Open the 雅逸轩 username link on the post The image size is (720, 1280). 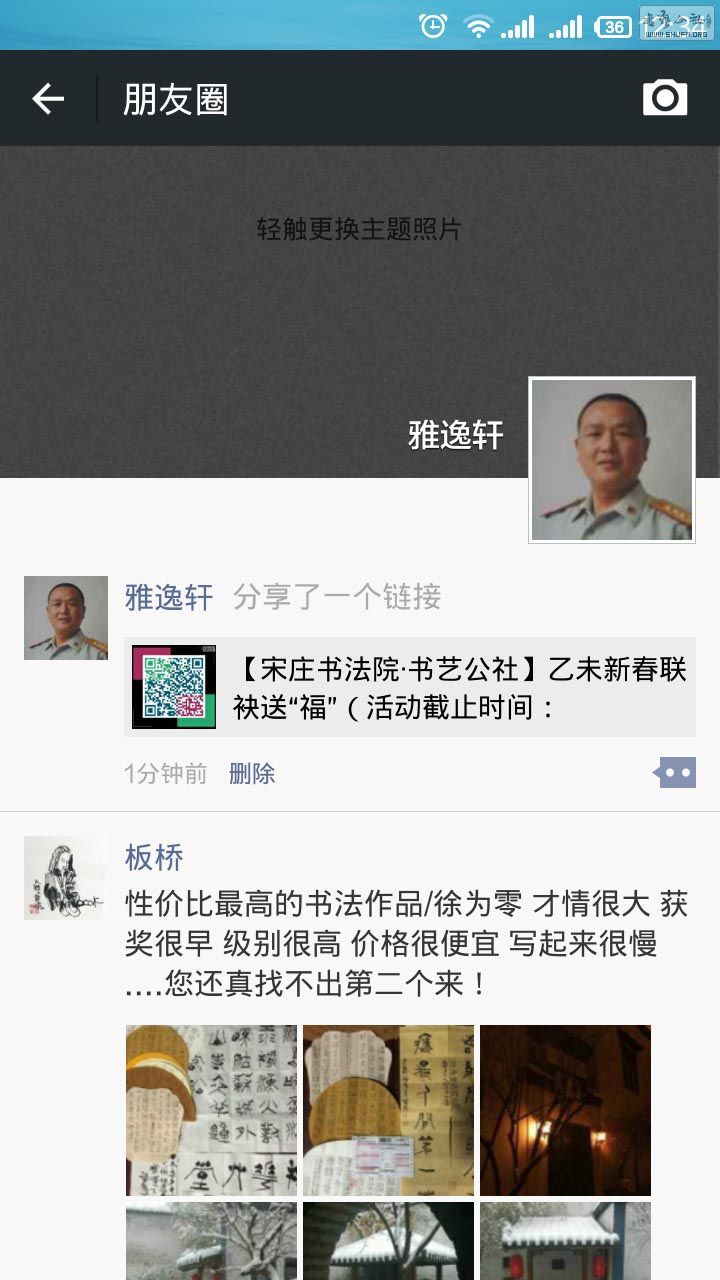(169, 597)
